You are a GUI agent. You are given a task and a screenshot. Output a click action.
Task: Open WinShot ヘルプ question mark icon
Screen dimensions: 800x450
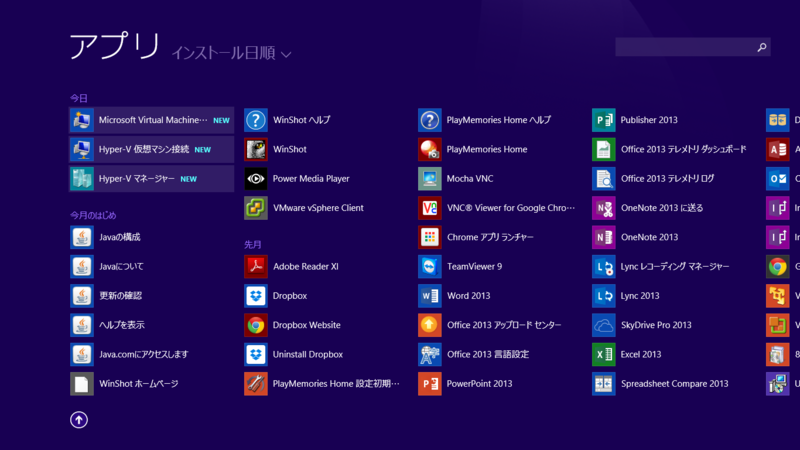(x=256, y=120)
